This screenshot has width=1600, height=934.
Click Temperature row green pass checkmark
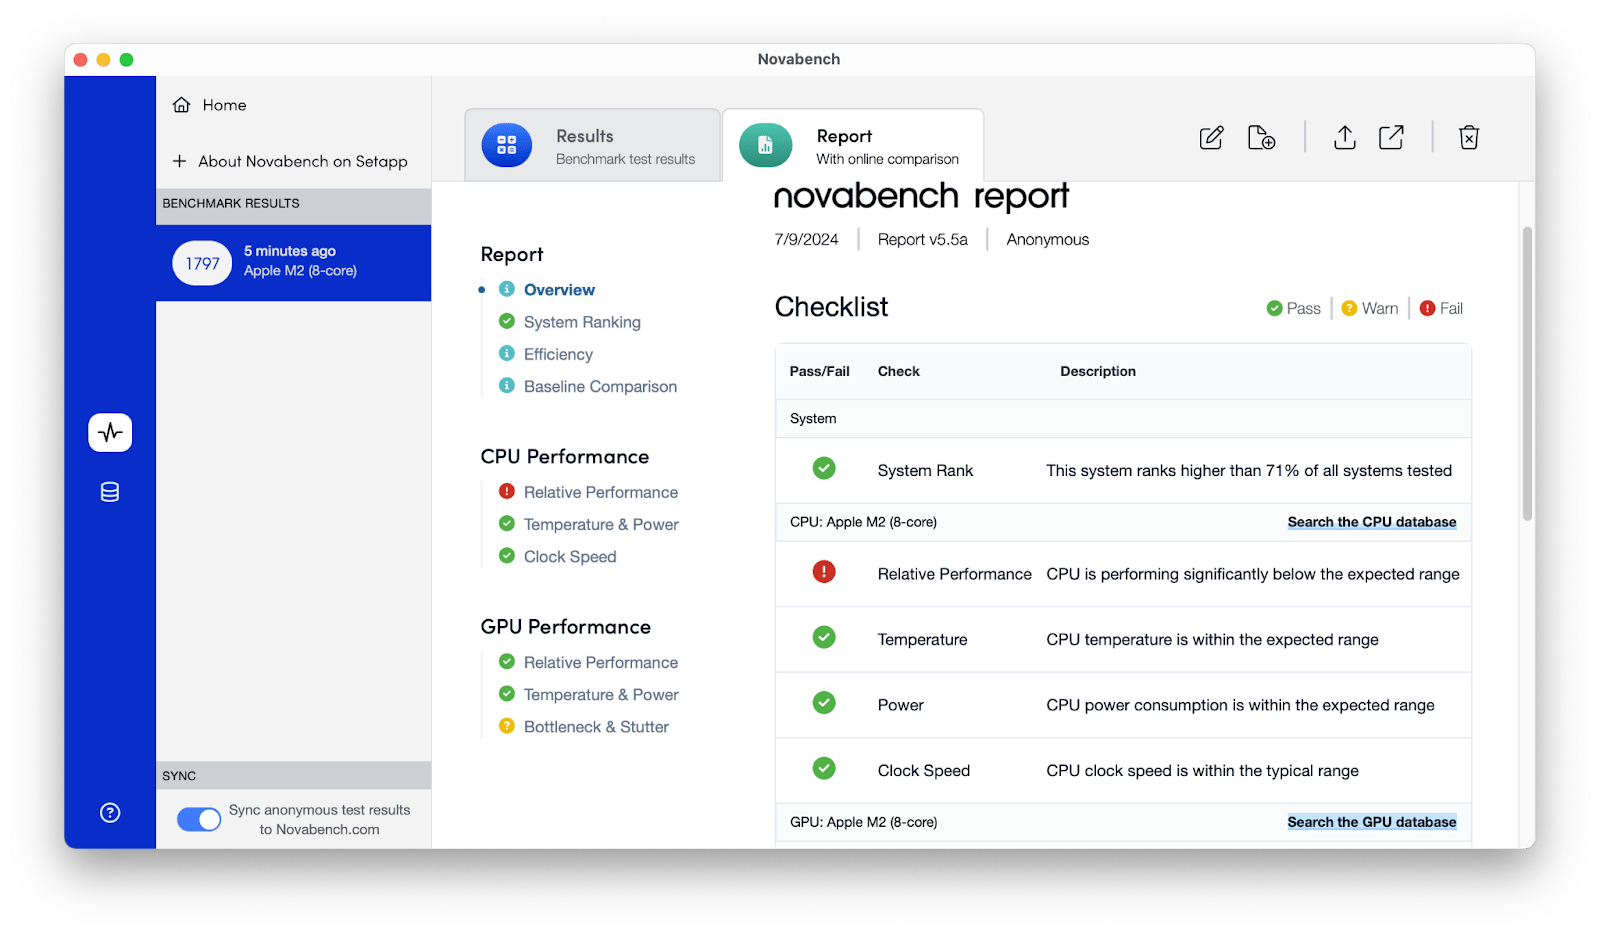[x=824, y=638]
